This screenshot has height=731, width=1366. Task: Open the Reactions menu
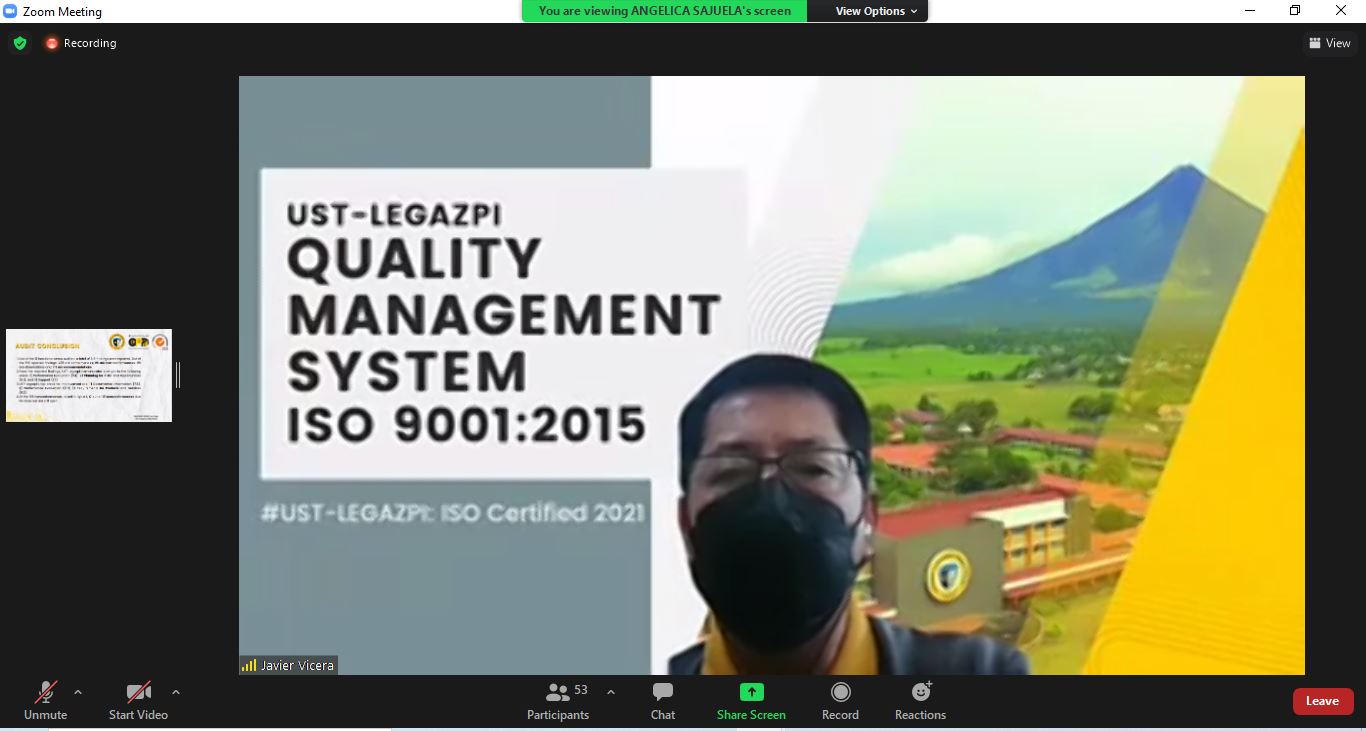point(920,701)
